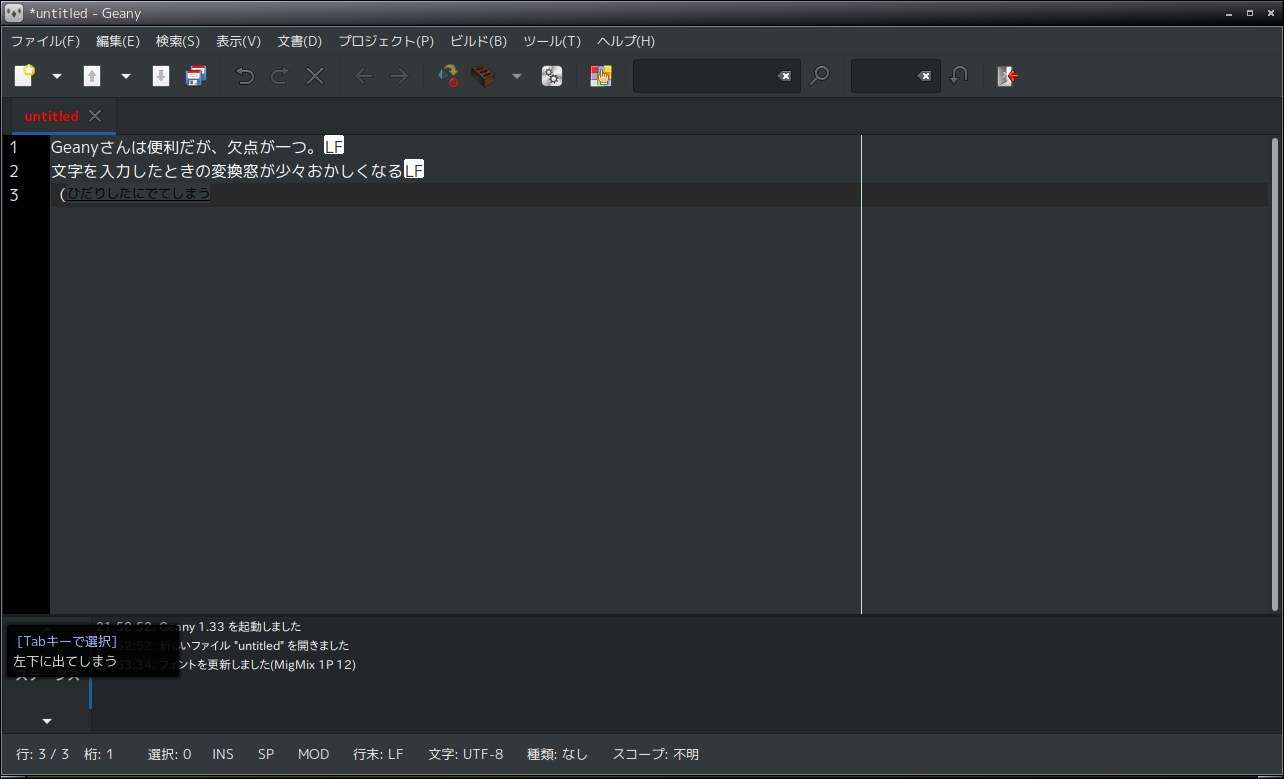Click the magnifier find icon
The image size is (1284, 779).
(820, 76)
